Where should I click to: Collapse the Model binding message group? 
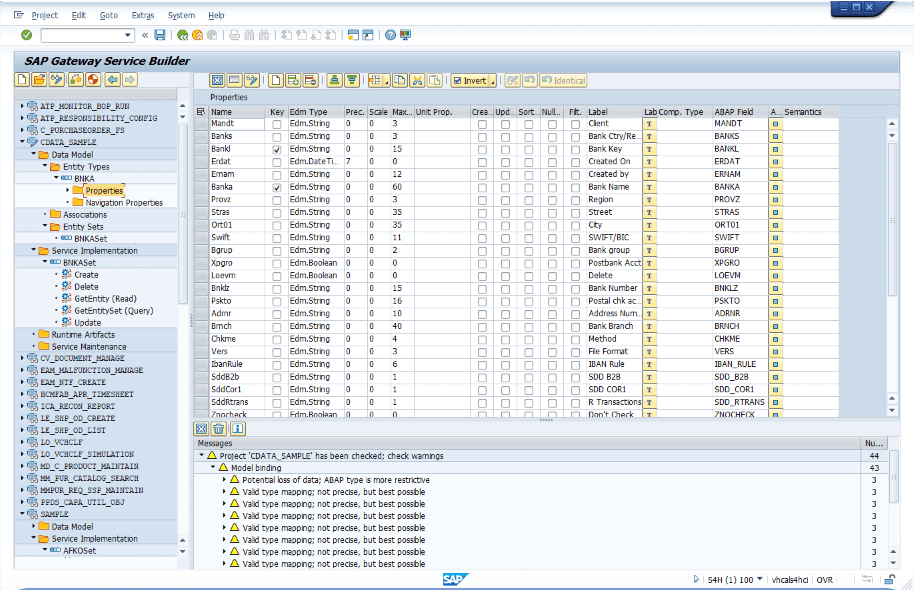click(212, 468)
